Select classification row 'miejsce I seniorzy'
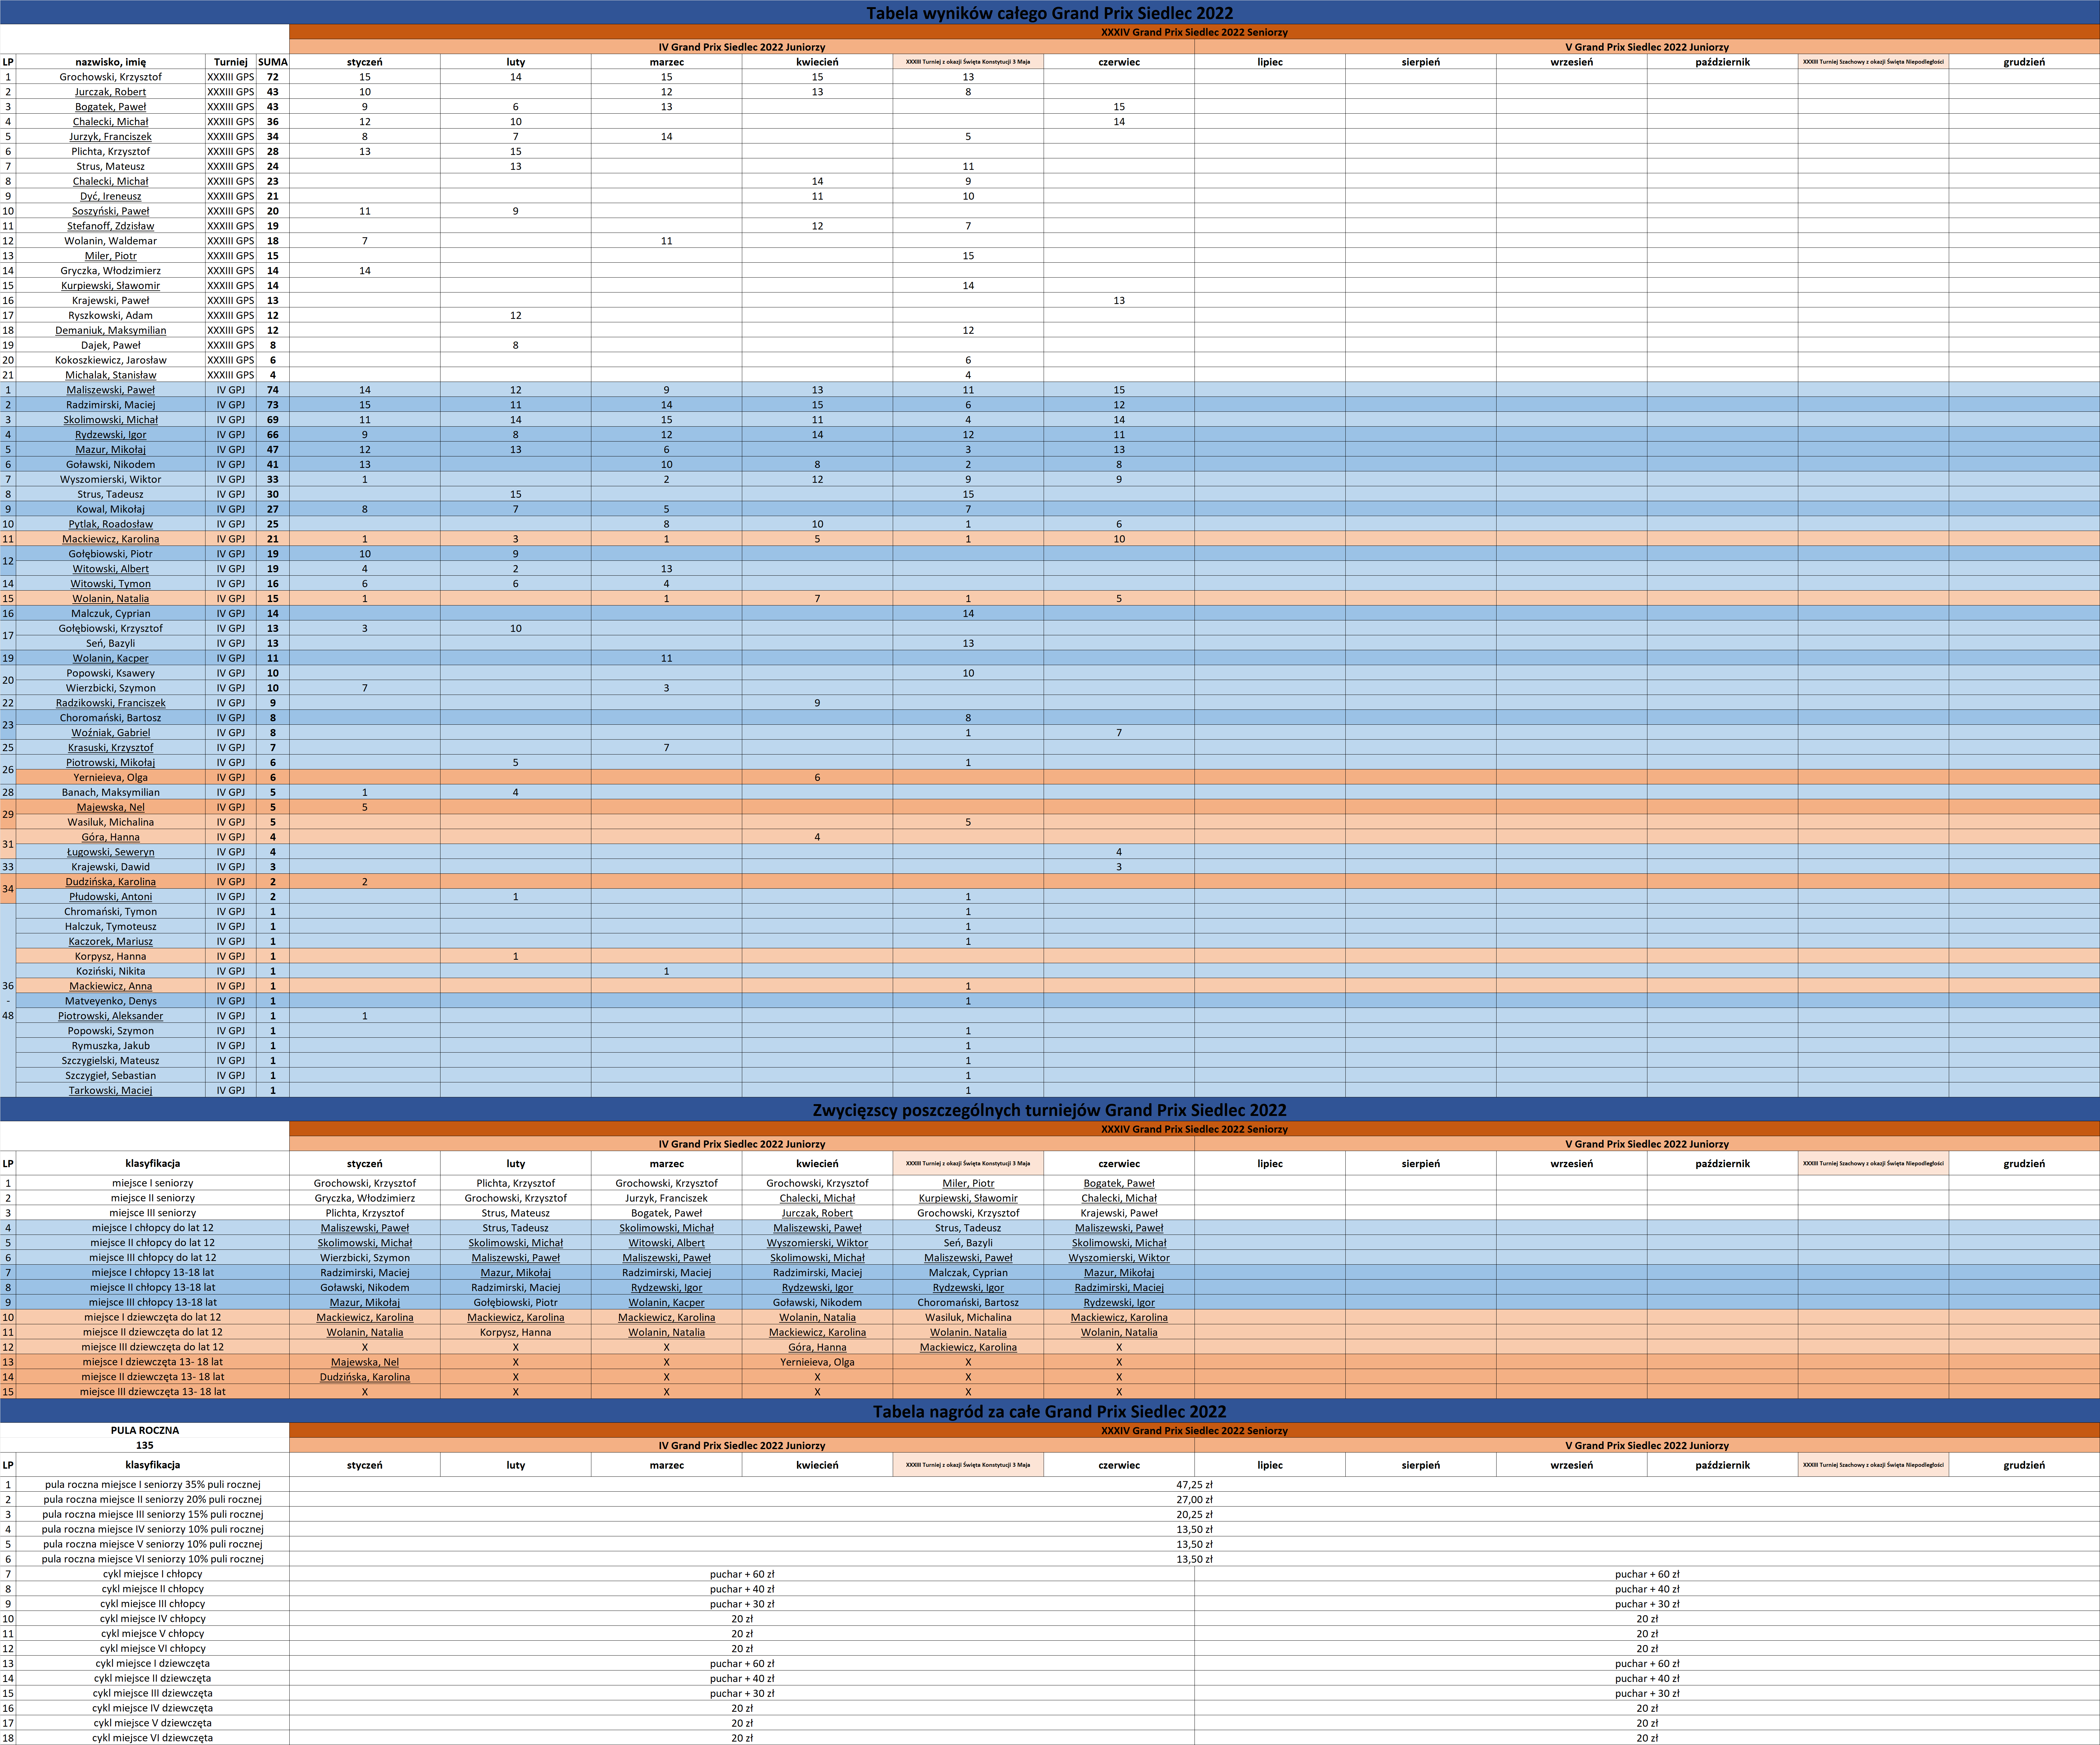Viewport: 2100px width, 1745px height. point(152,1183)
